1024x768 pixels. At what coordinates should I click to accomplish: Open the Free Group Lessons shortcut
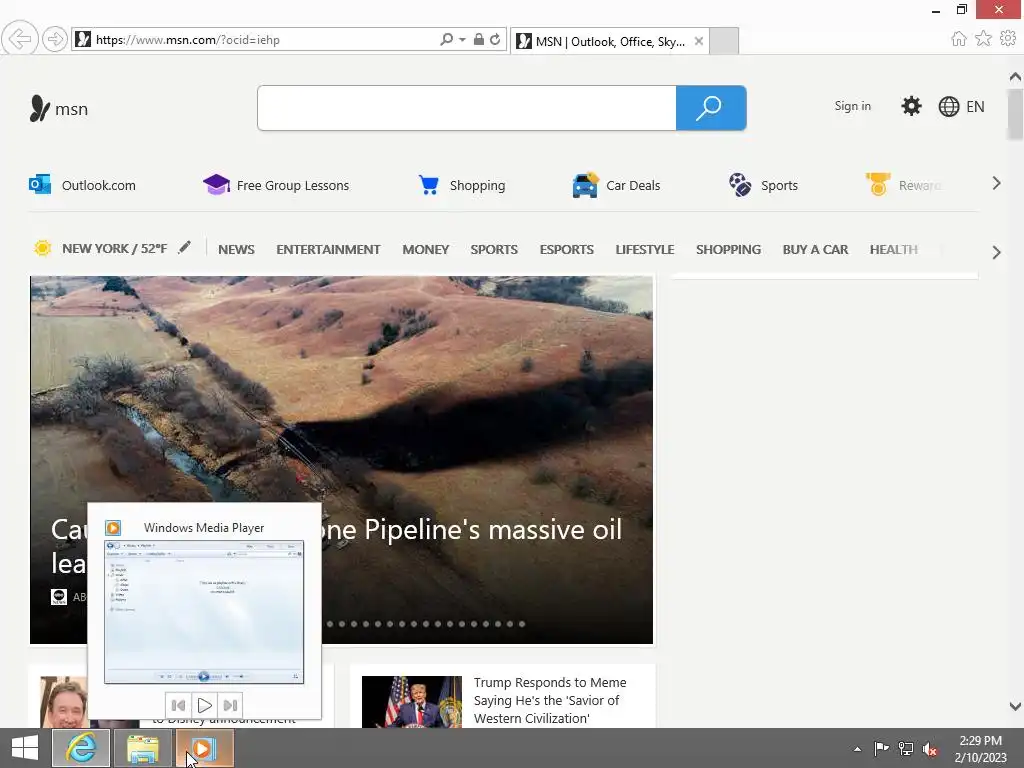(x=276, y=185)
